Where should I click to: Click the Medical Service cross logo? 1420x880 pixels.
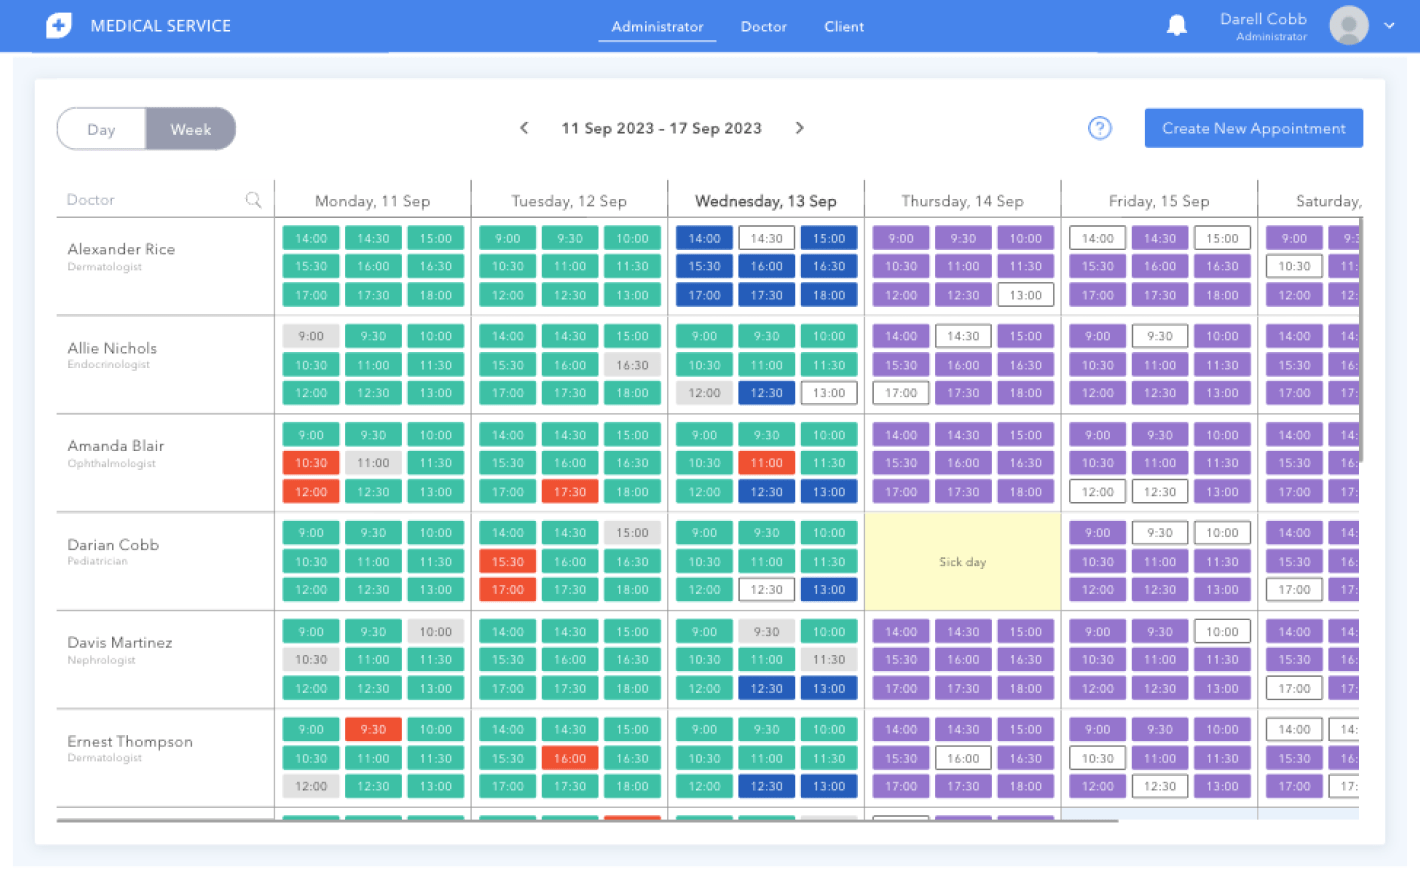pyautogui.click(x=58, y=25)
